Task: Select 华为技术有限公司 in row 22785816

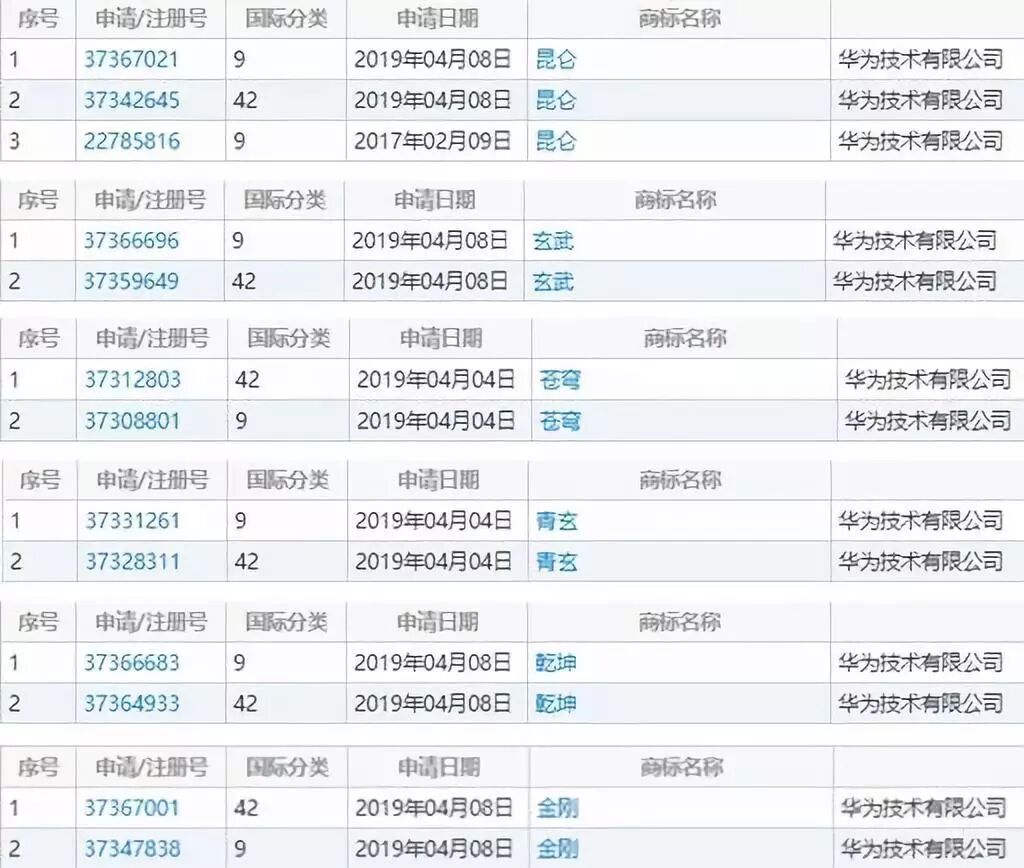Action: click(x=921, y=140)
